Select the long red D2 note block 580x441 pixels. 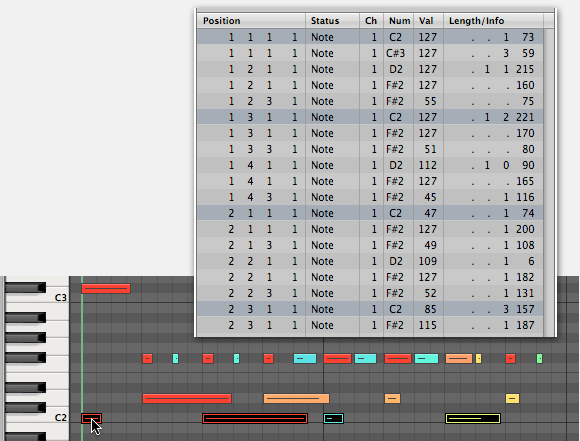187,398
